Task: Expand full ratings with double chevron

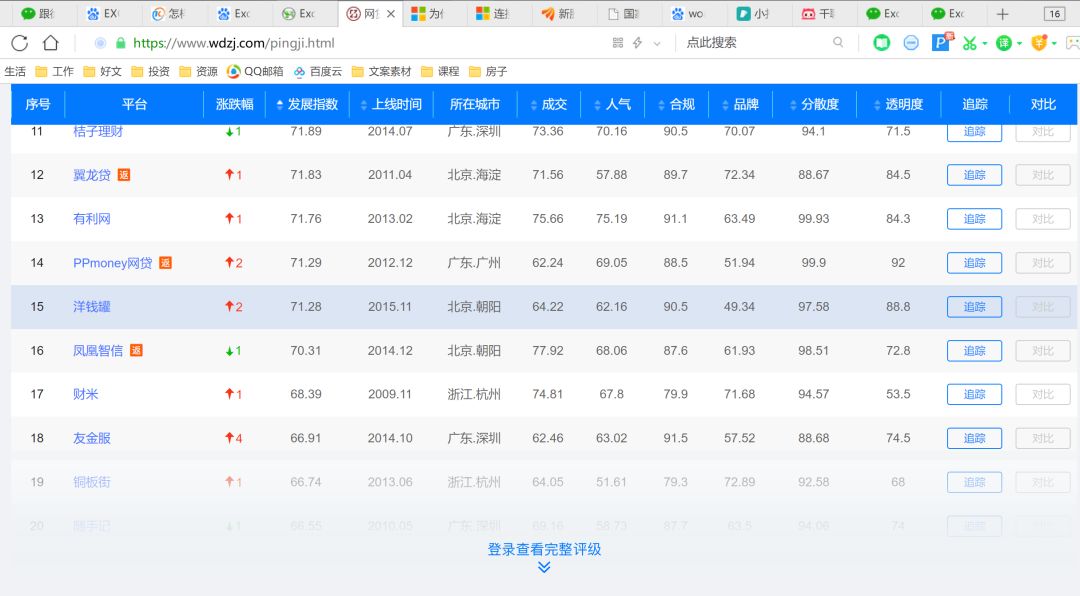Action: click(x=544, y=567)
